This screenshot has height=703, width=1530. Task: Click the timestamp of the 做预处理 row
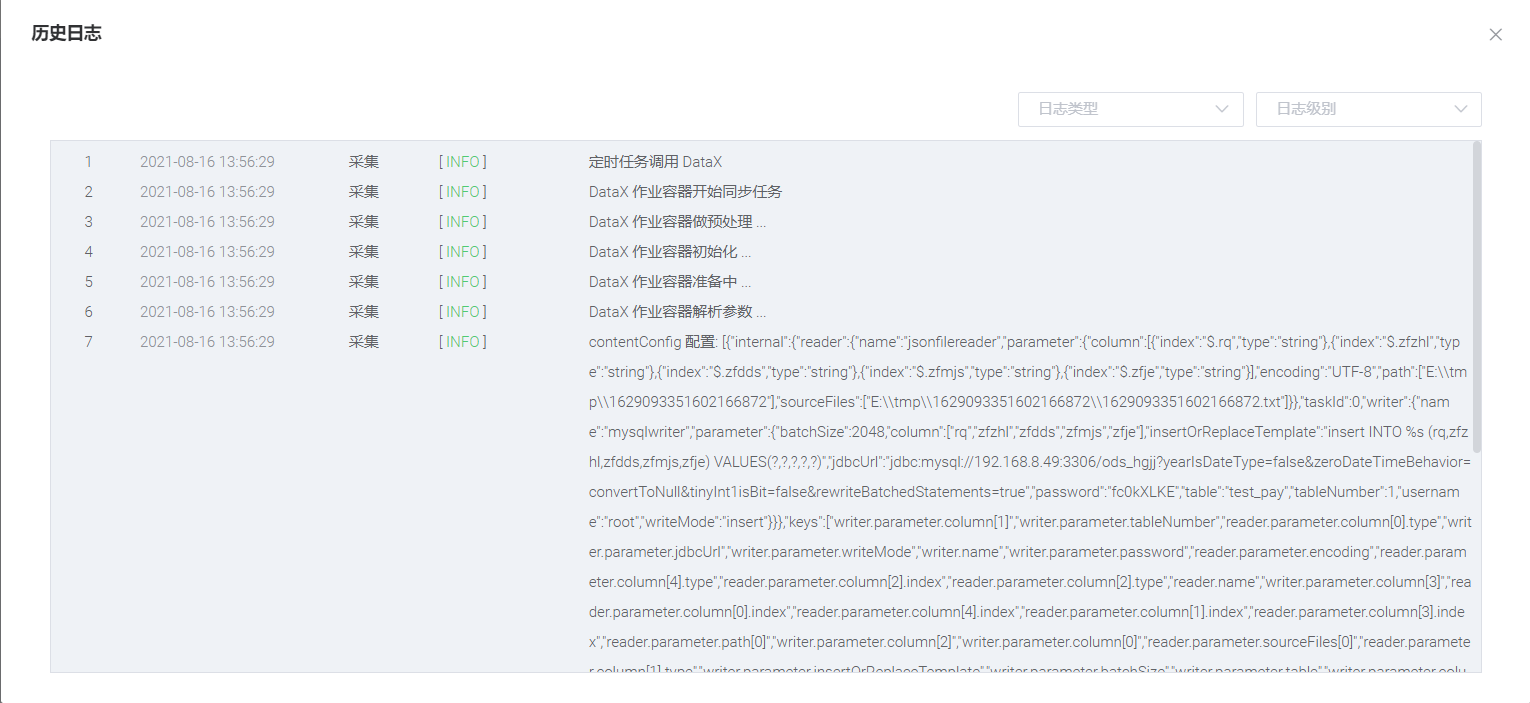tap(207, 221)
